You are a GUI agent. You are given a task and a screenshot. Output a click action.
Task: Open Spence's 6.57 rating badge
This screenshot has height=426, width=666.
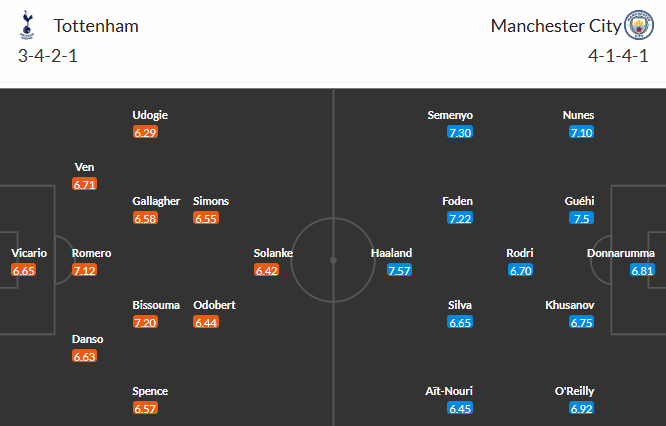pyautogui.click(x=146, y=408)
